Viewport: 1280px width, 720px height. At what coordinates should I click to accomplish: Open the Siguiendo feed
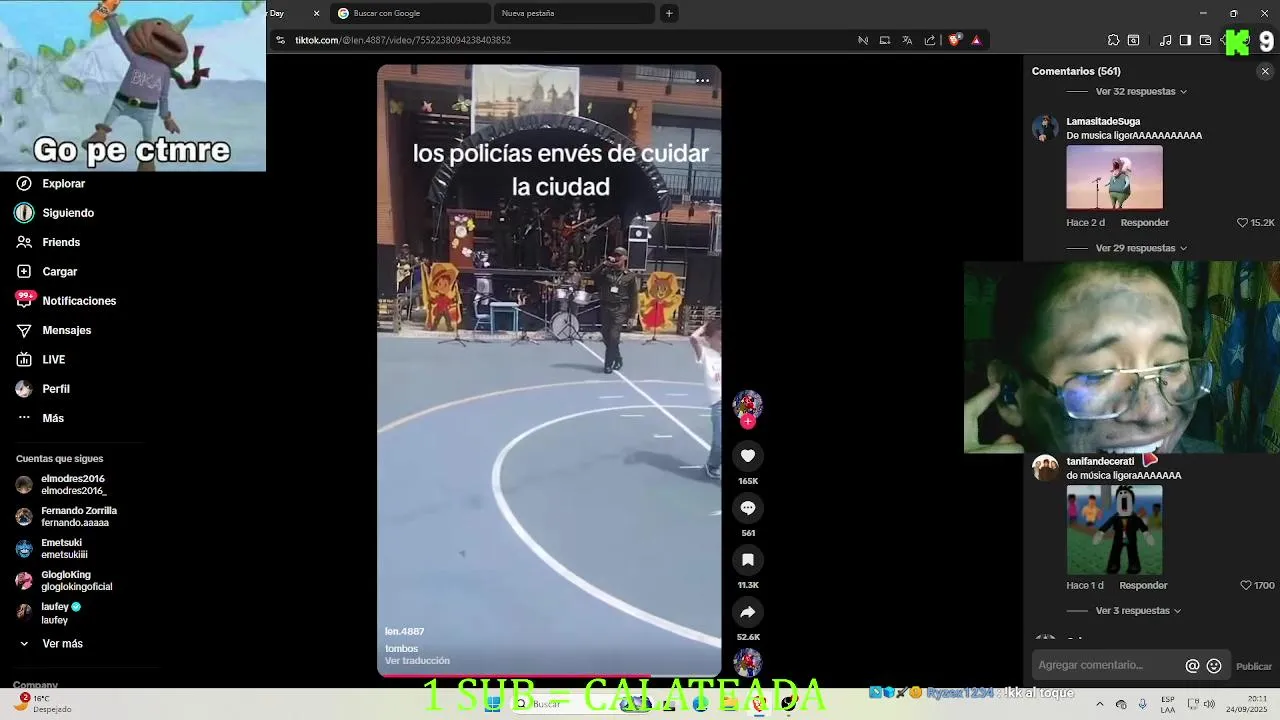pos(55,213)
